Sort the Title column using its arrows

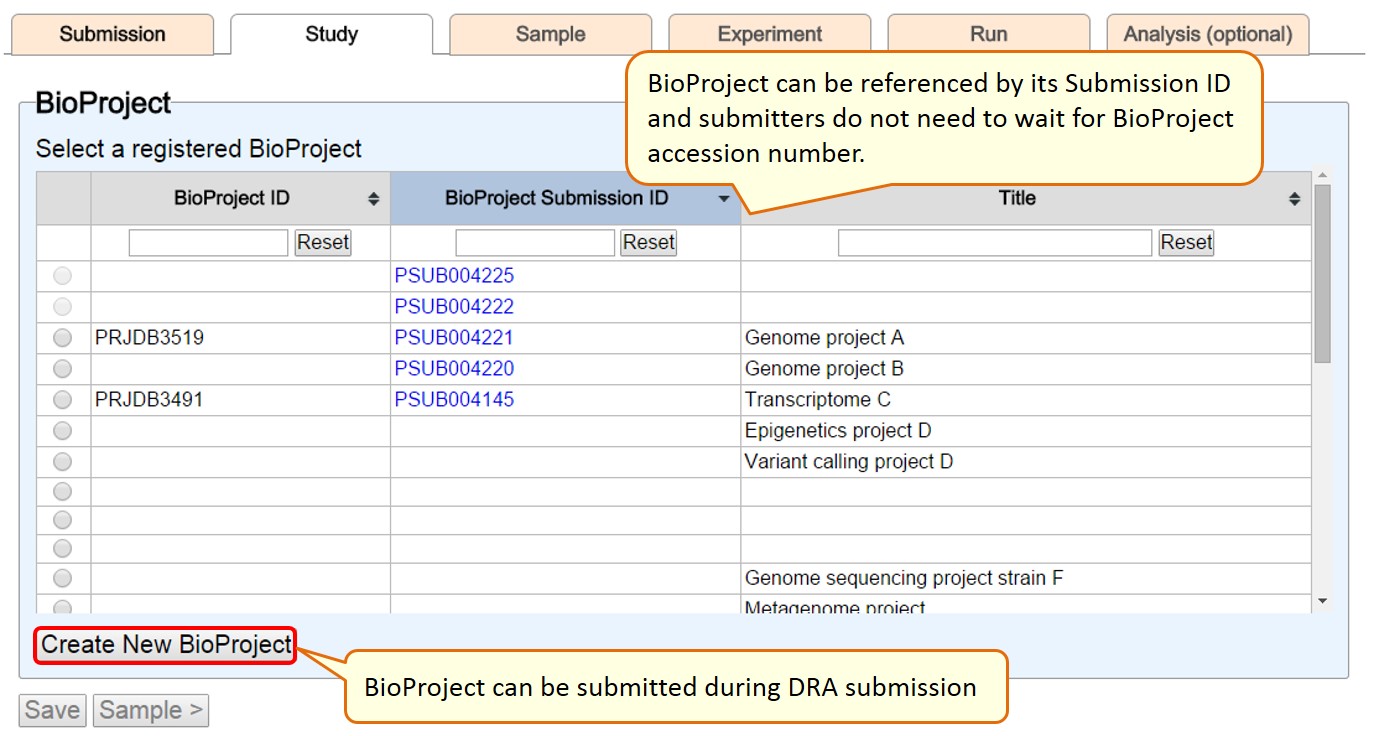[1294, 199]
